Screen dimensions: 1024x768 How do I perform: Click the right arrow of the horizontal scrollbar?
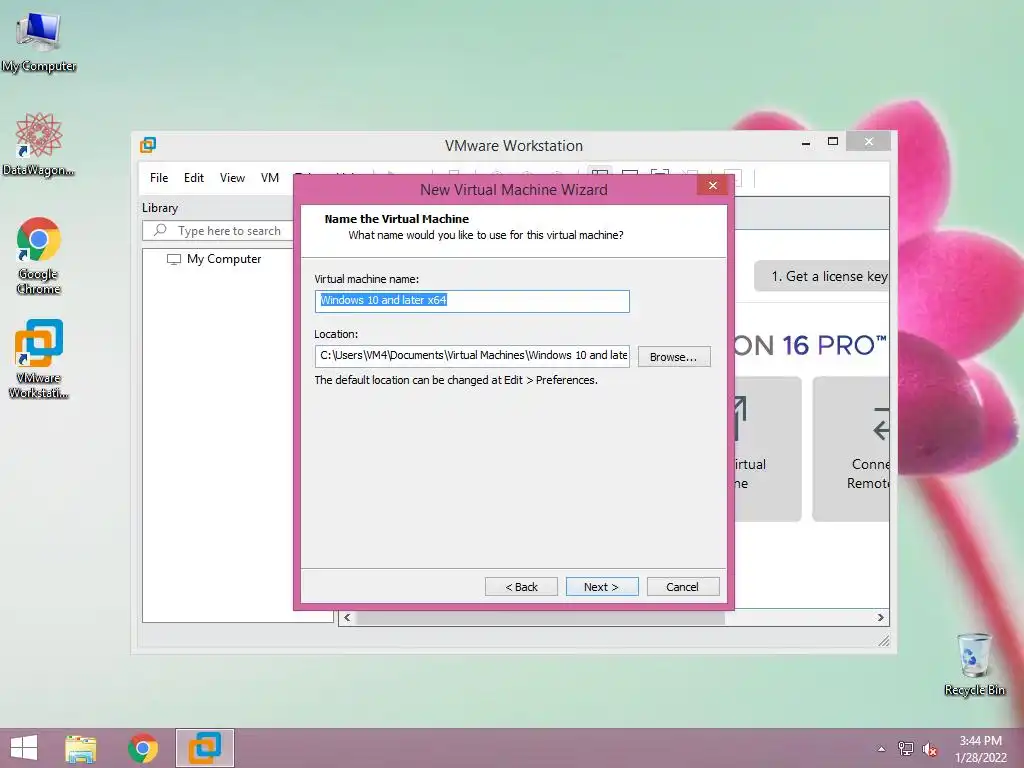(880, 617)
